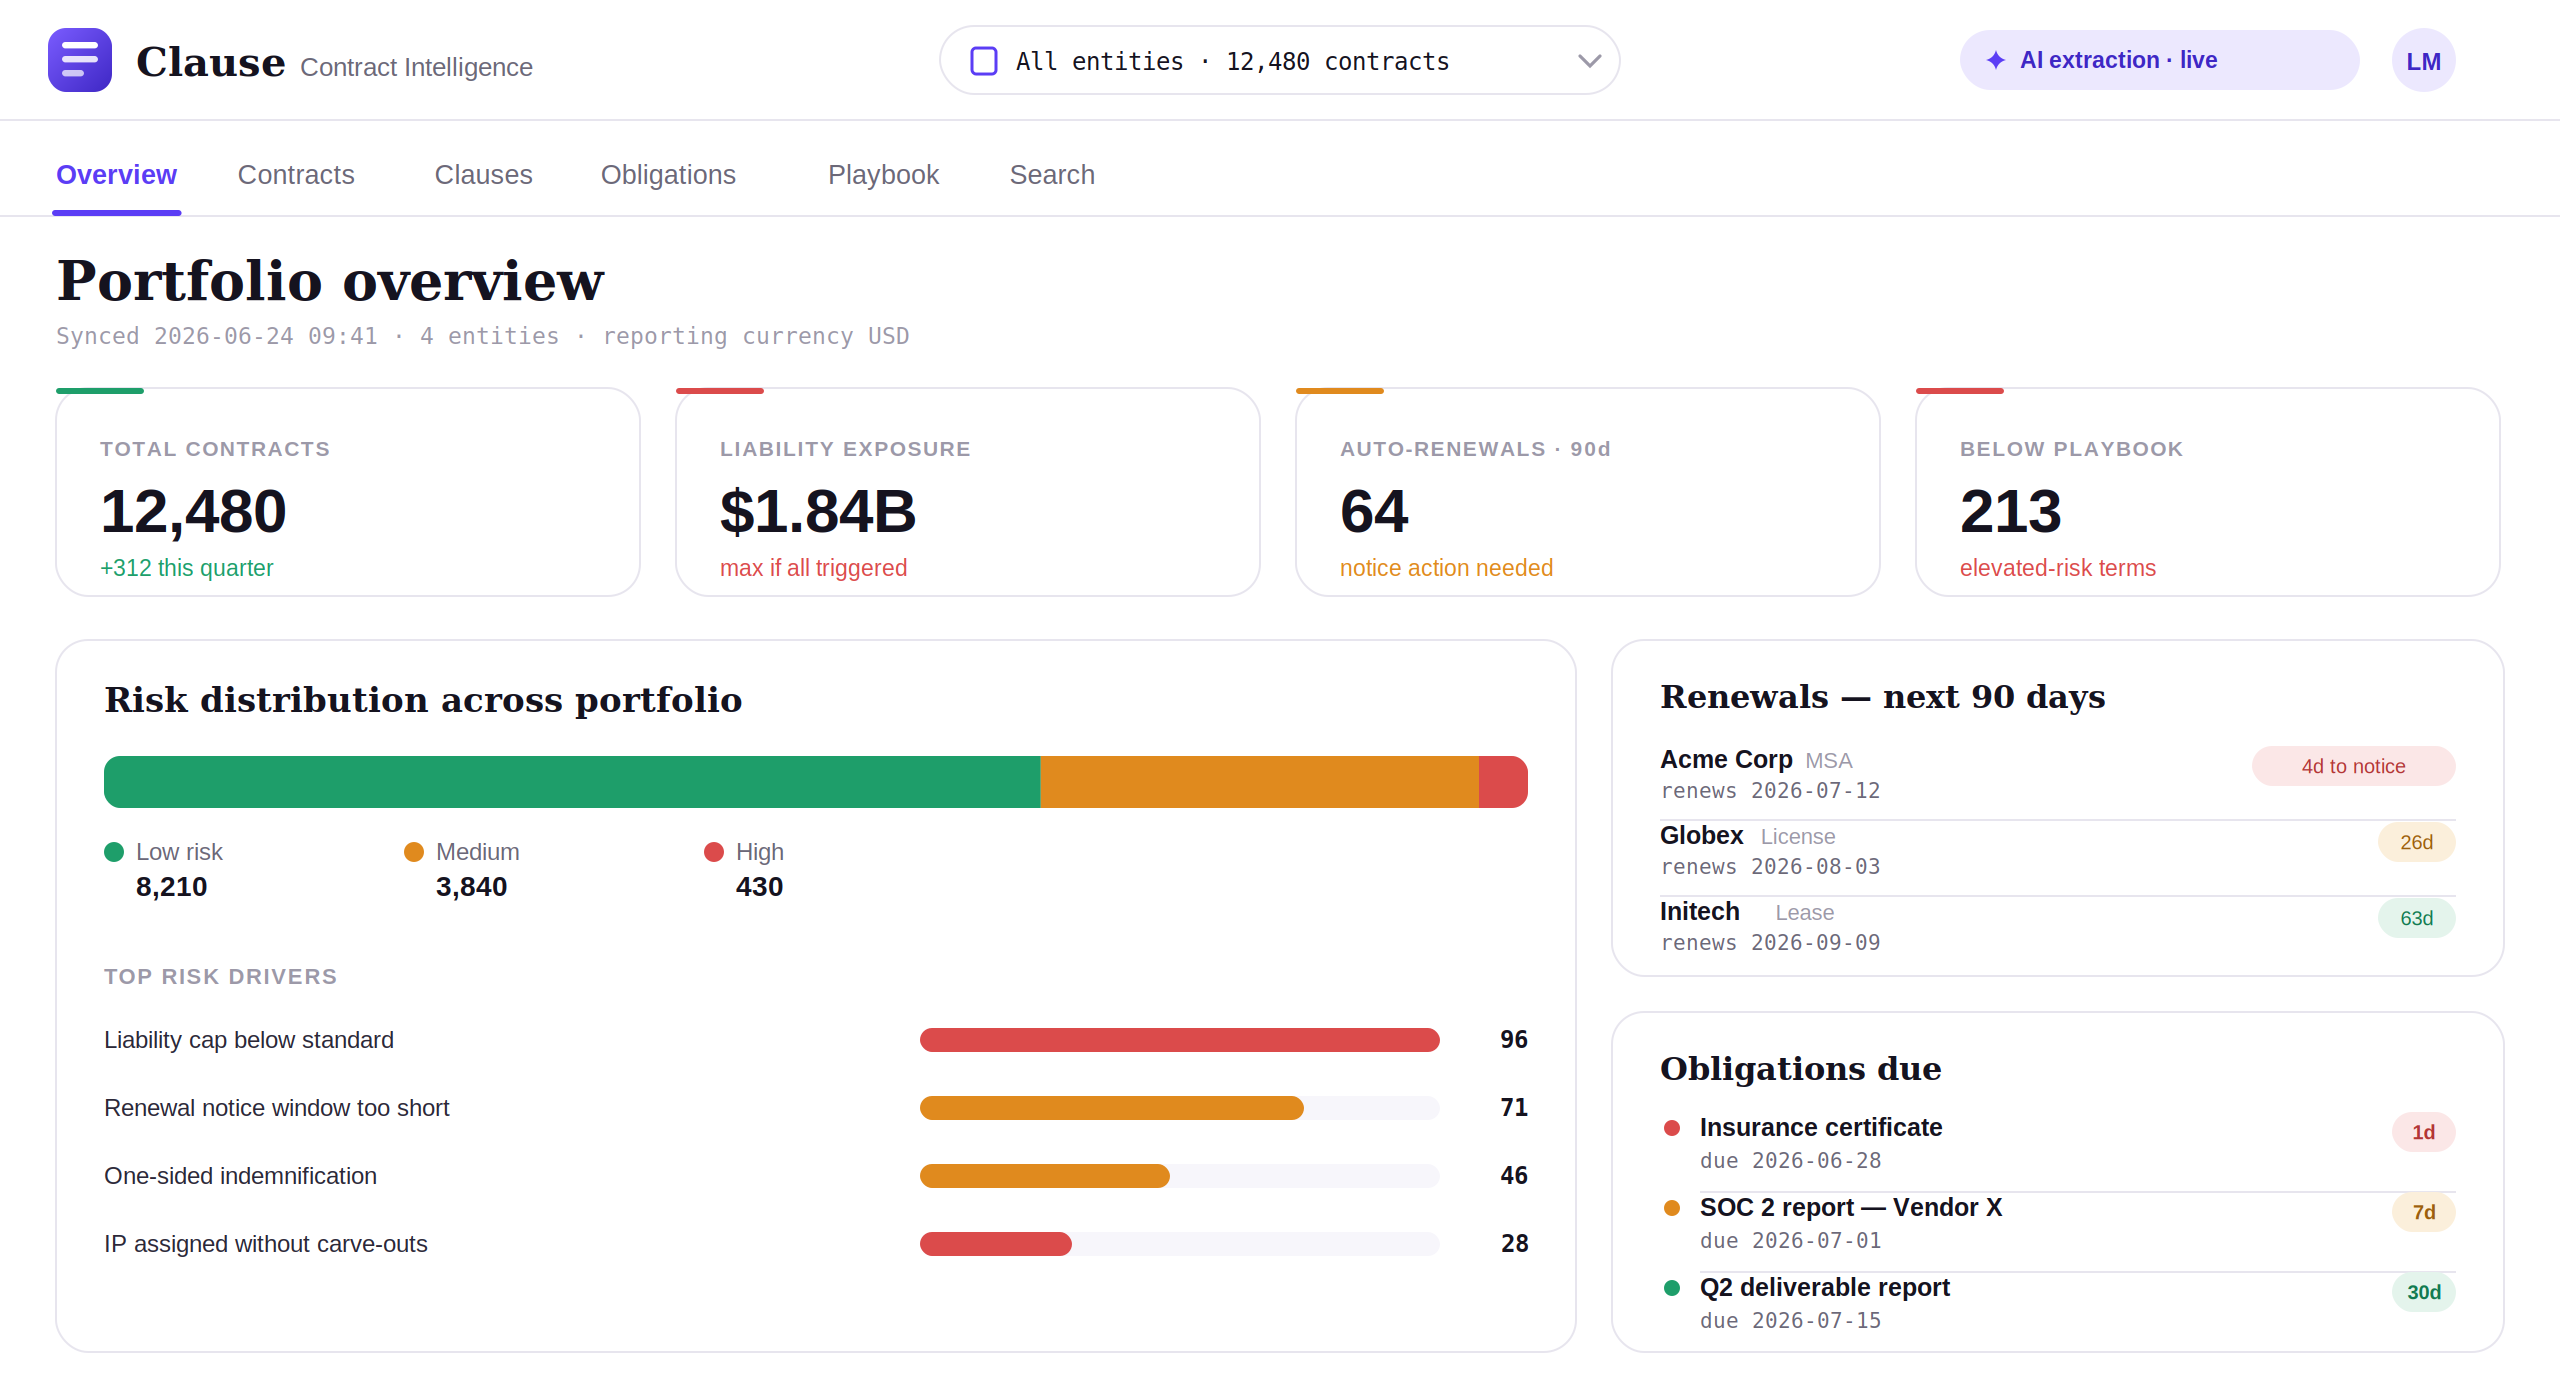Click renews 2026-07-12 date text
The image size is (2560, 1400).
coord(1770,791)
